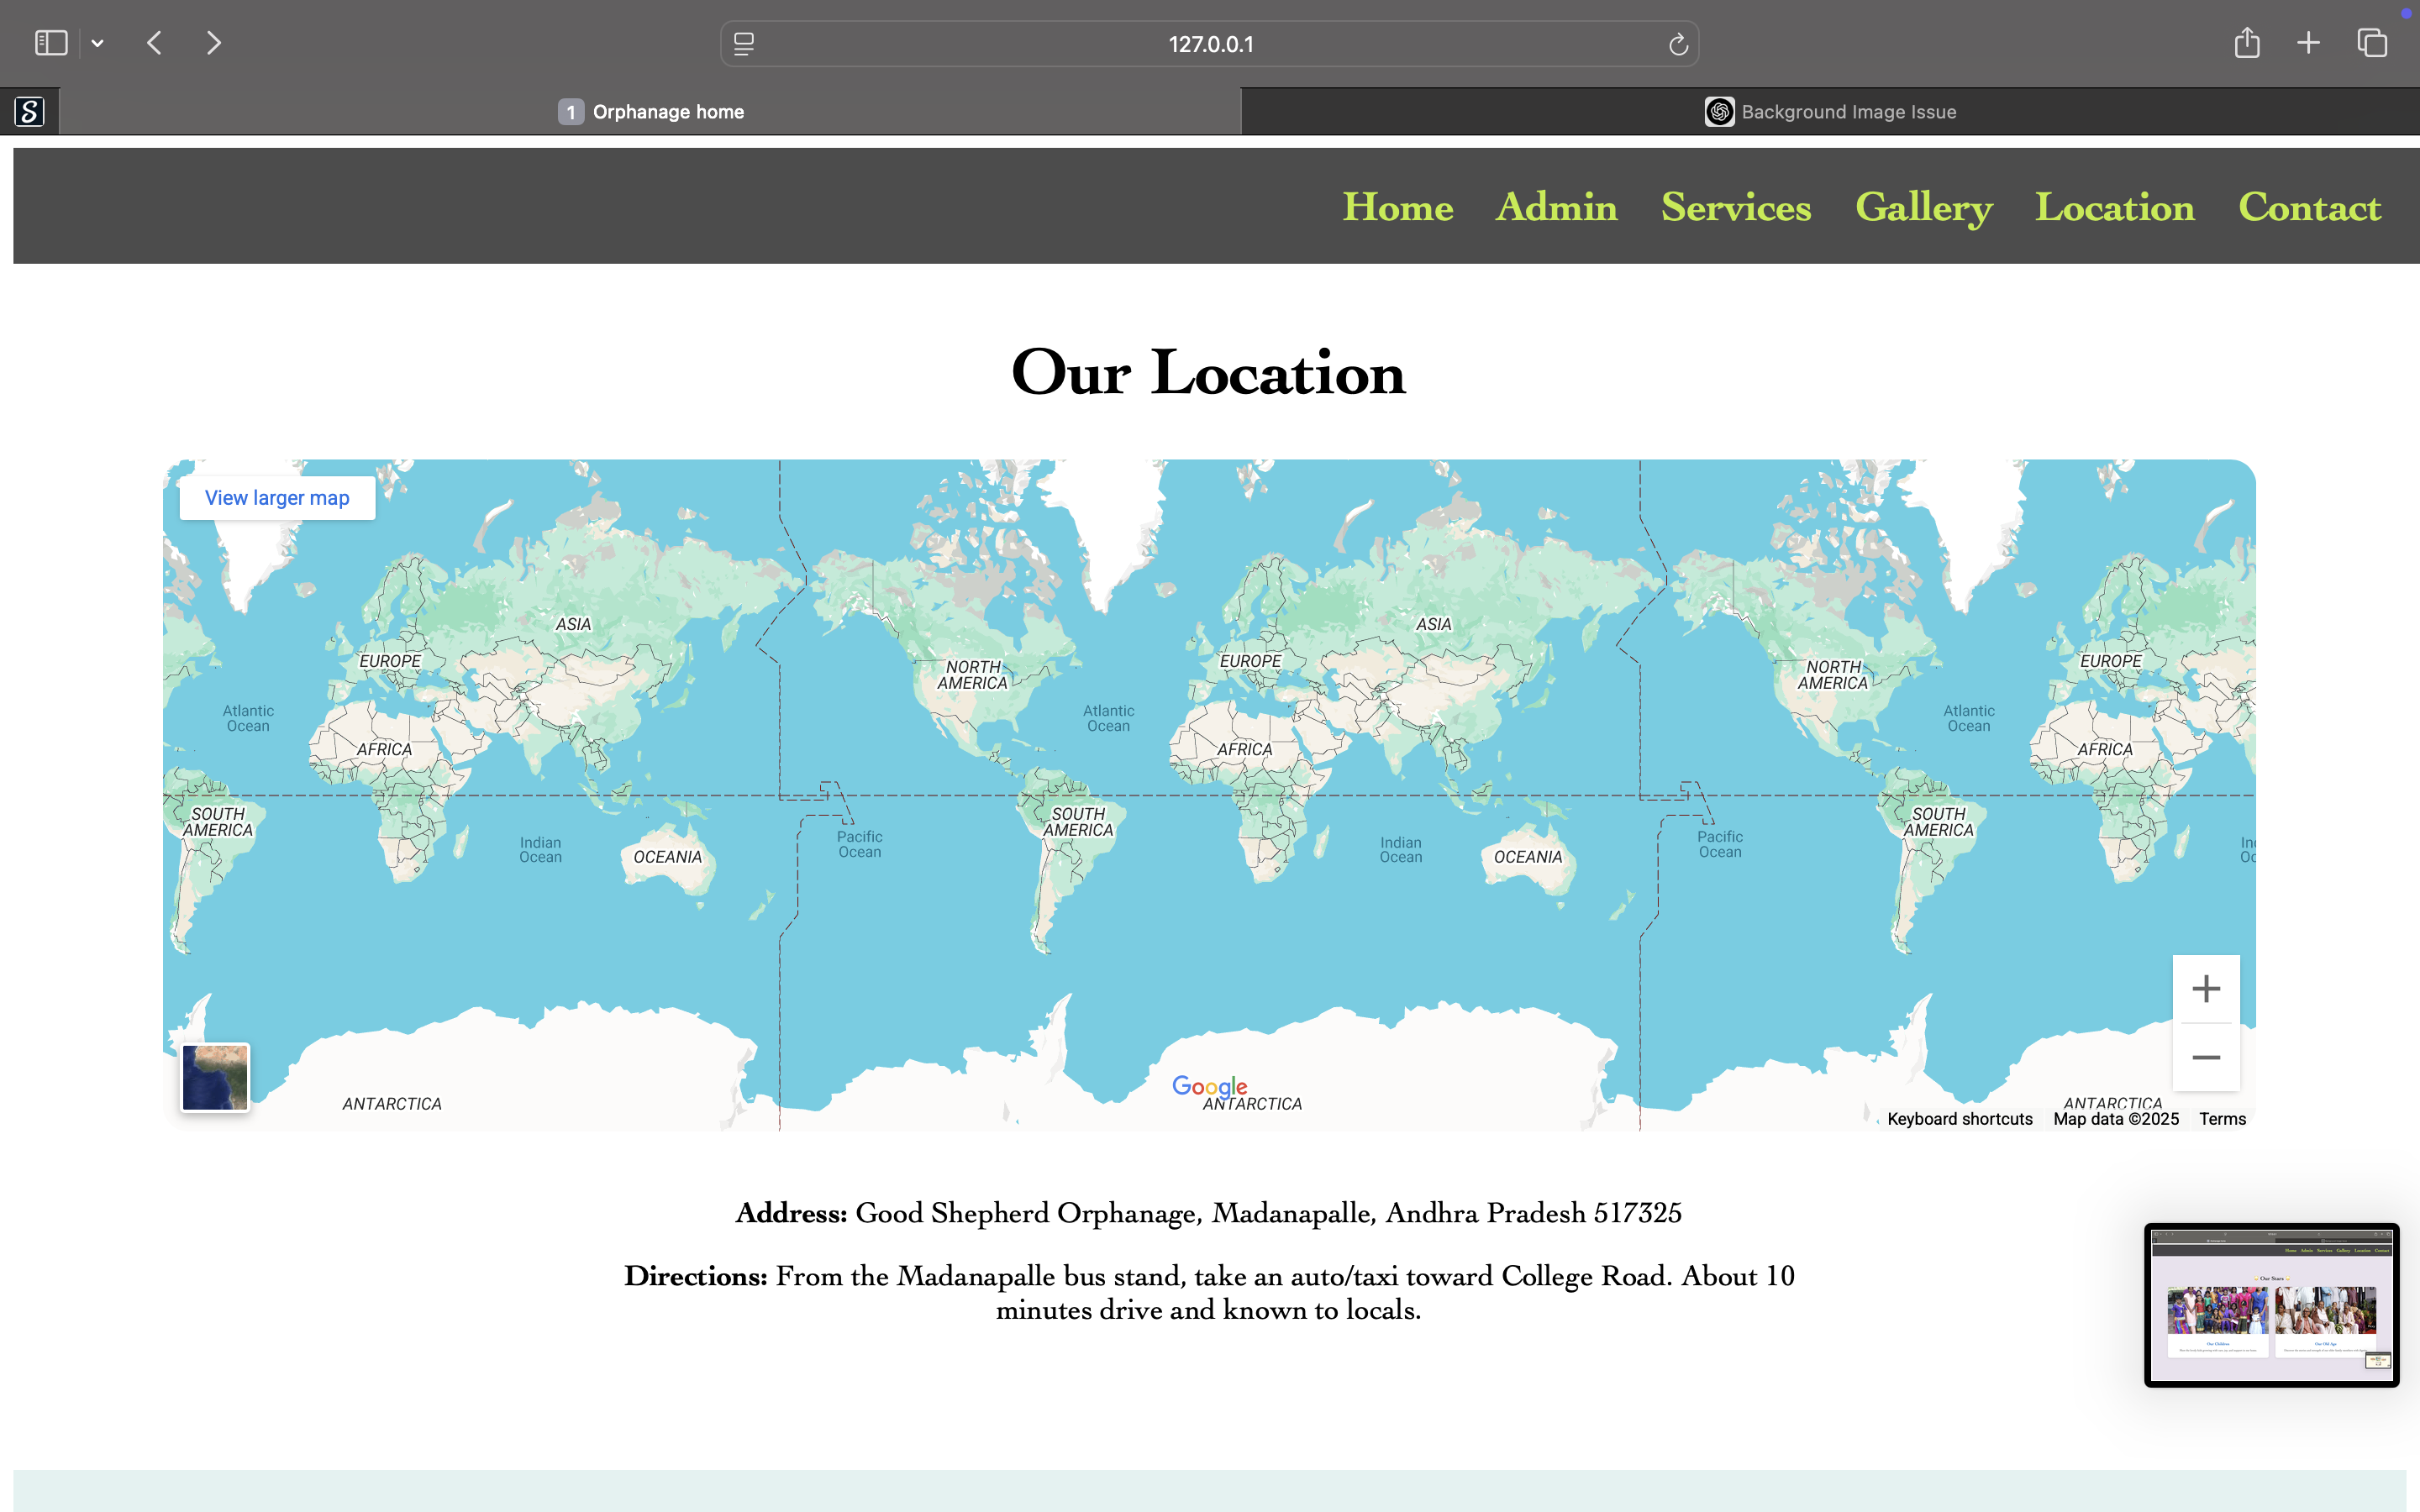Screen dimensions: 2420x1512
Task: Toggle the Safari sidebar icon
Action: [x=50, y=43]
